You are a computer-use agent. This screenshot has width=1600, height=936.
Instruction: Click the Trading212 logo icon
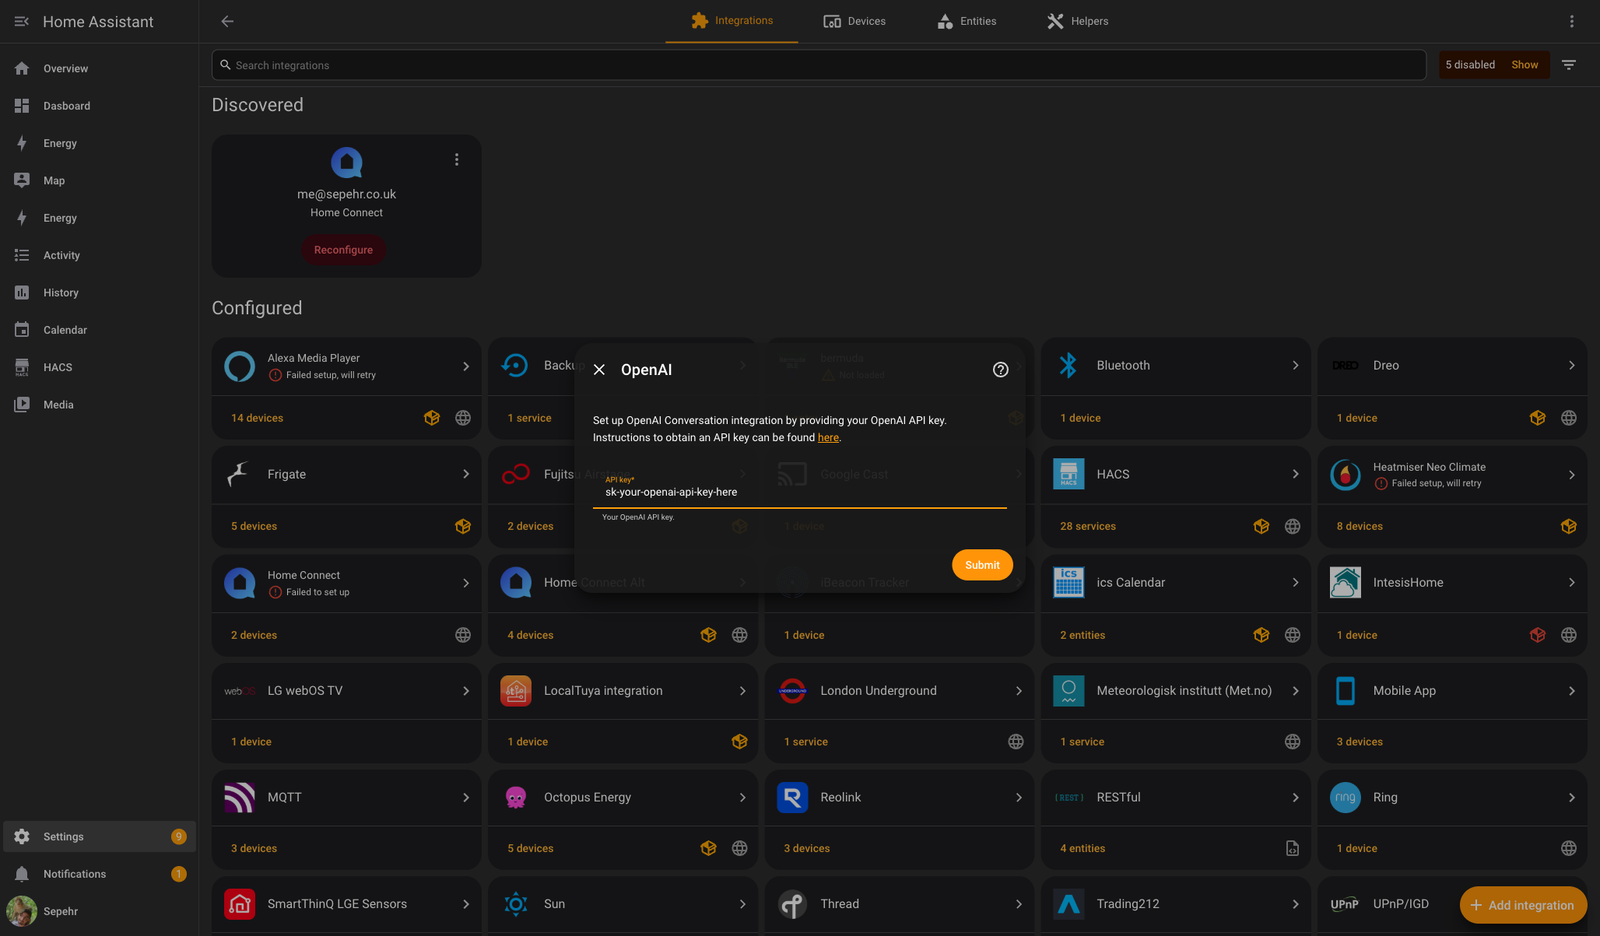tap(1068, 904)
